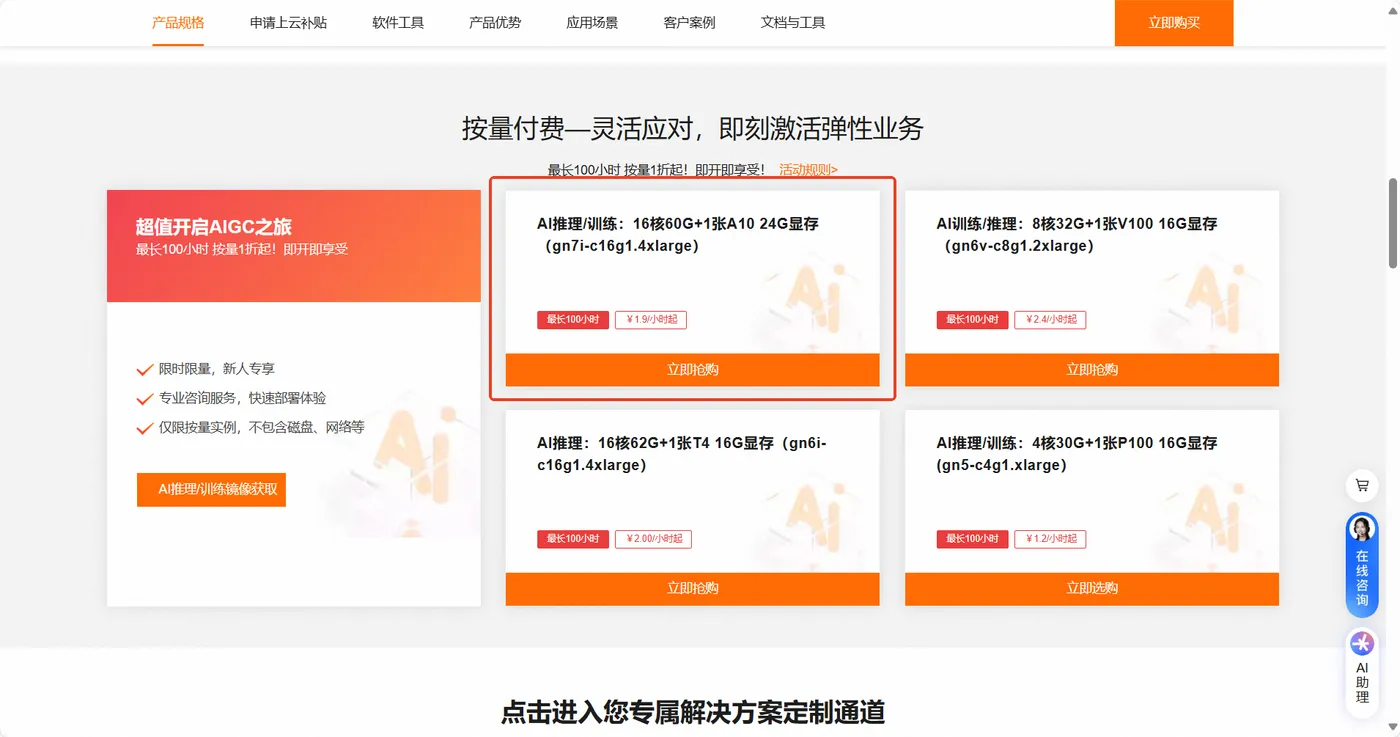Open 应用场景 tab
The image size is (1400, 737).
pyautogui.click(x=592, y=22)
